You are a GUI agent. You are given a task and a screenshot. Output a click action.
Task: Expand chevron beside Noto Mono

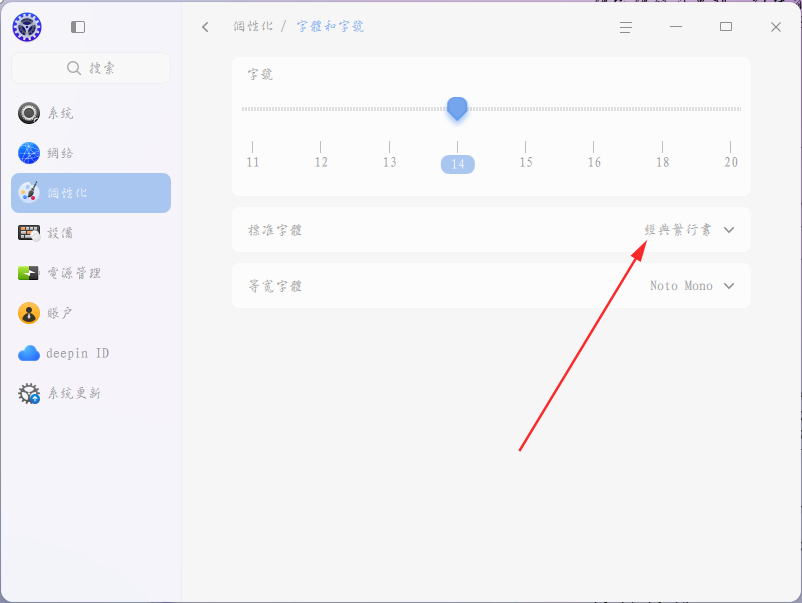click(x=729, y=285)
